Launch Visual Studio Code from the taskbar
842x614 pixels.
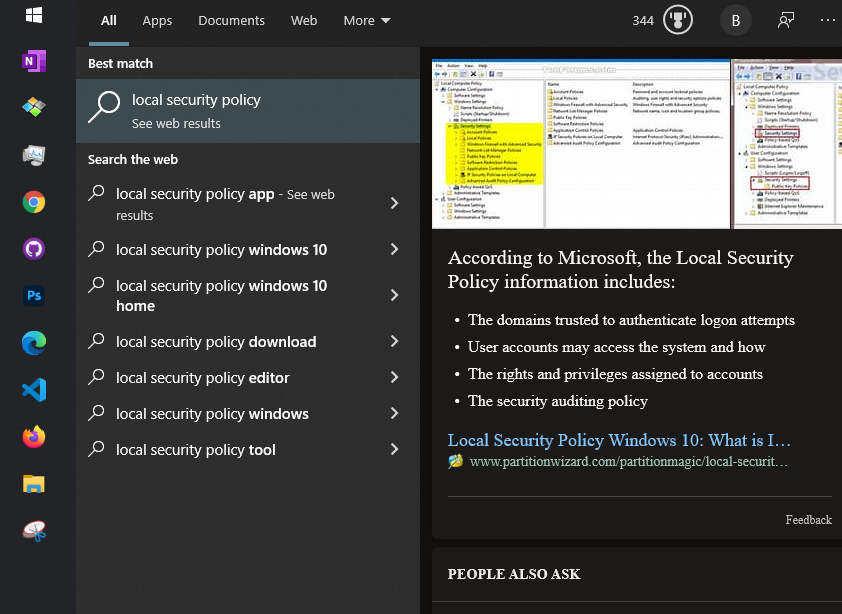point(34,390)
